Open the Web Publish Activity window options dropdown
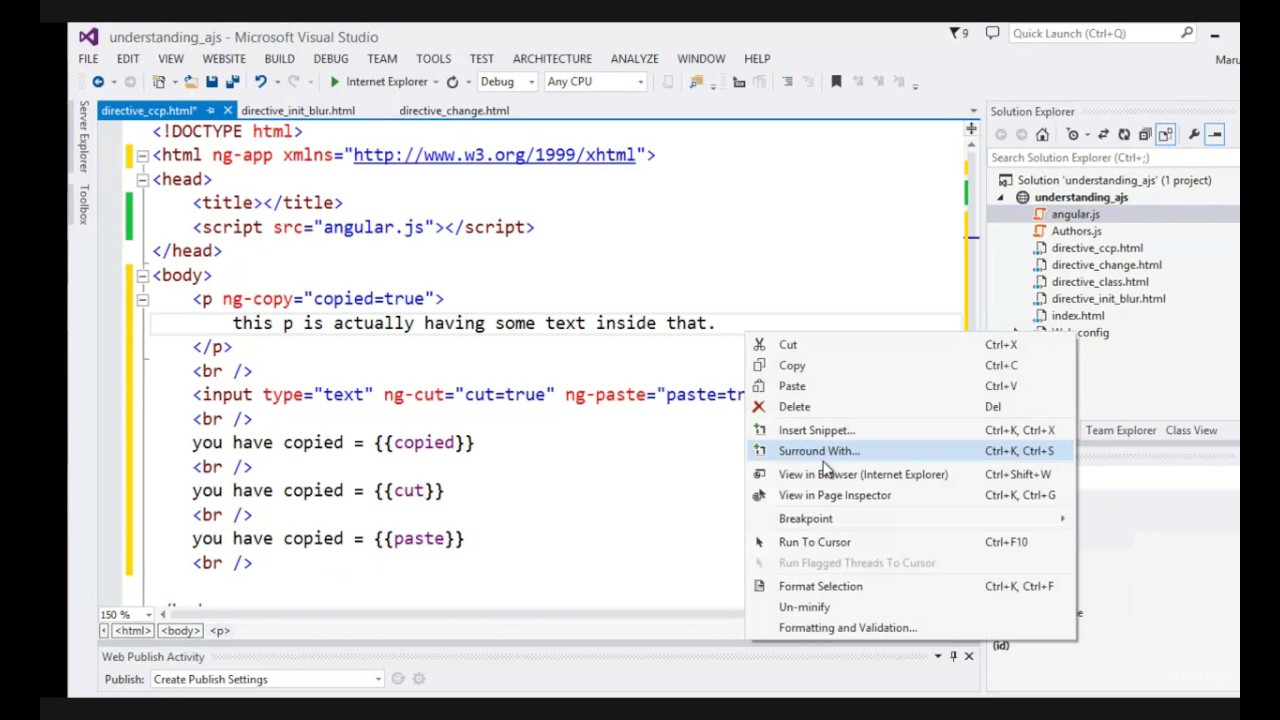The height and width of the screenshot is (720, 1280). [938, 656]
